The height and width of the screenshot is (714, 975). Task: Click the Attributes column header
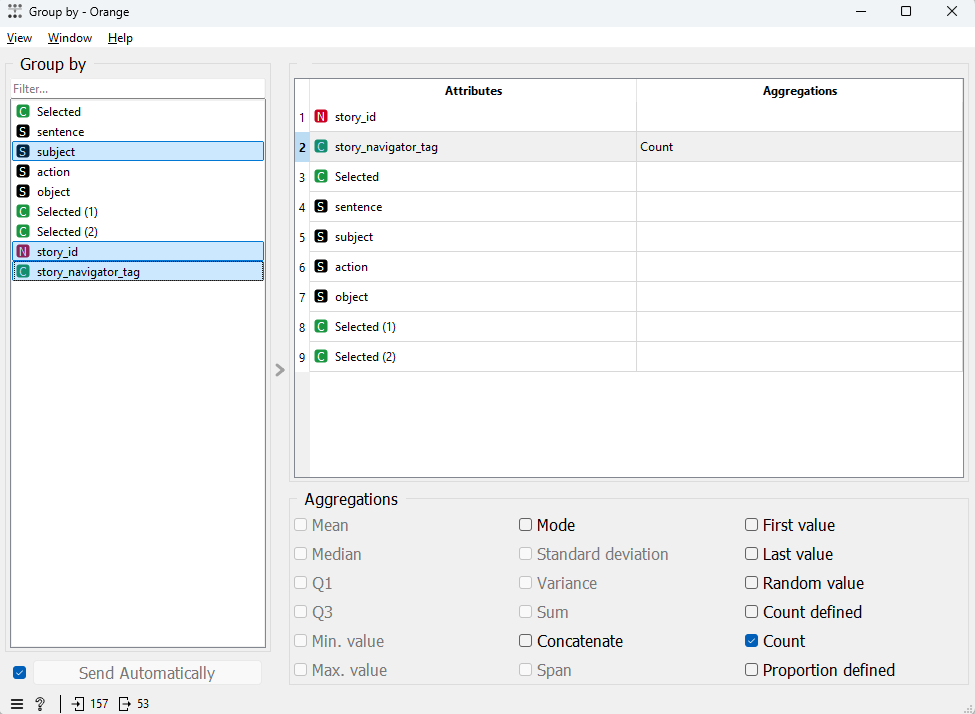[473, 91]
